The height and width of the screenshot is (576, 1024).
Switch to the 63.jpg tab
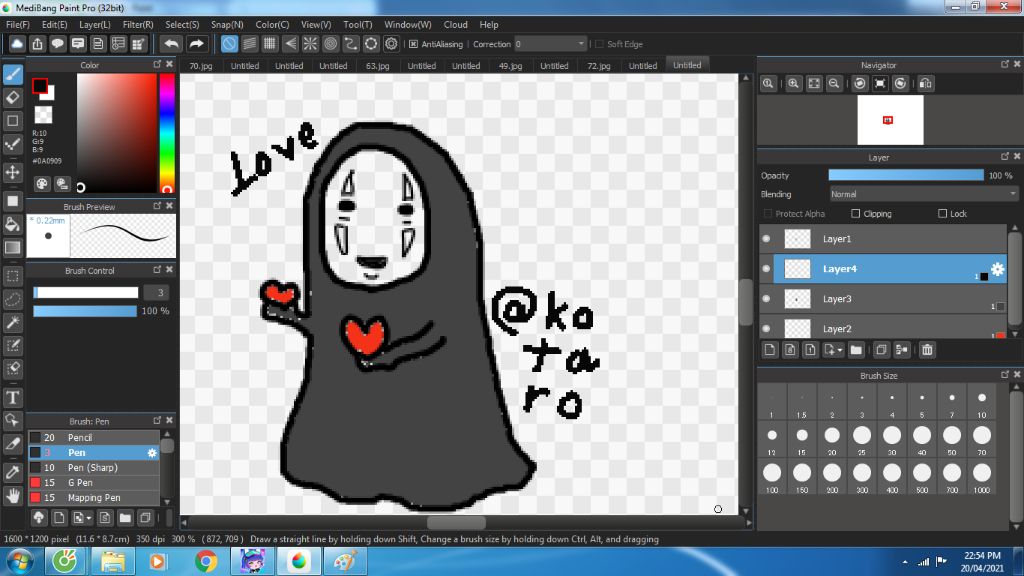[377, 65]
